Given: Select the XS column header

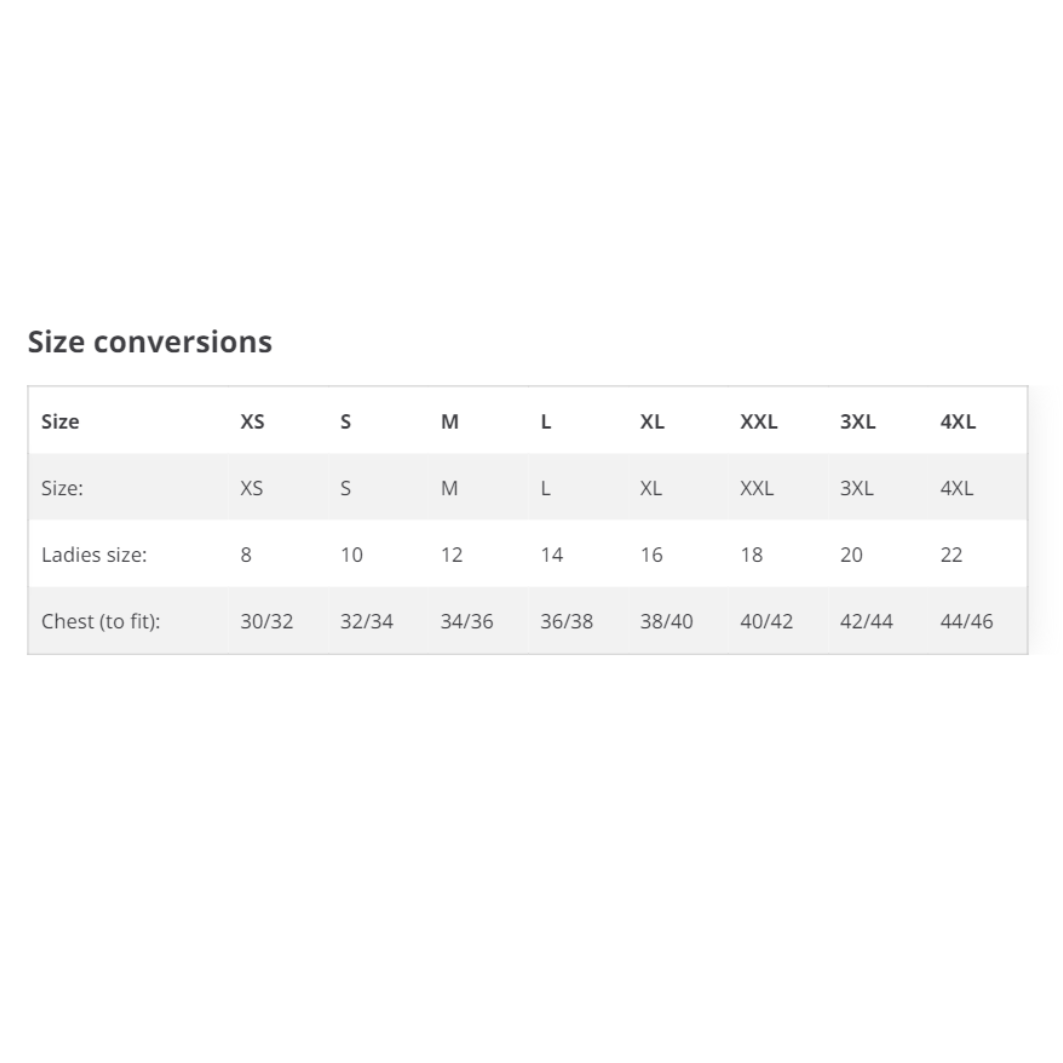Looking at the screenshot, I should pos(252,422).
